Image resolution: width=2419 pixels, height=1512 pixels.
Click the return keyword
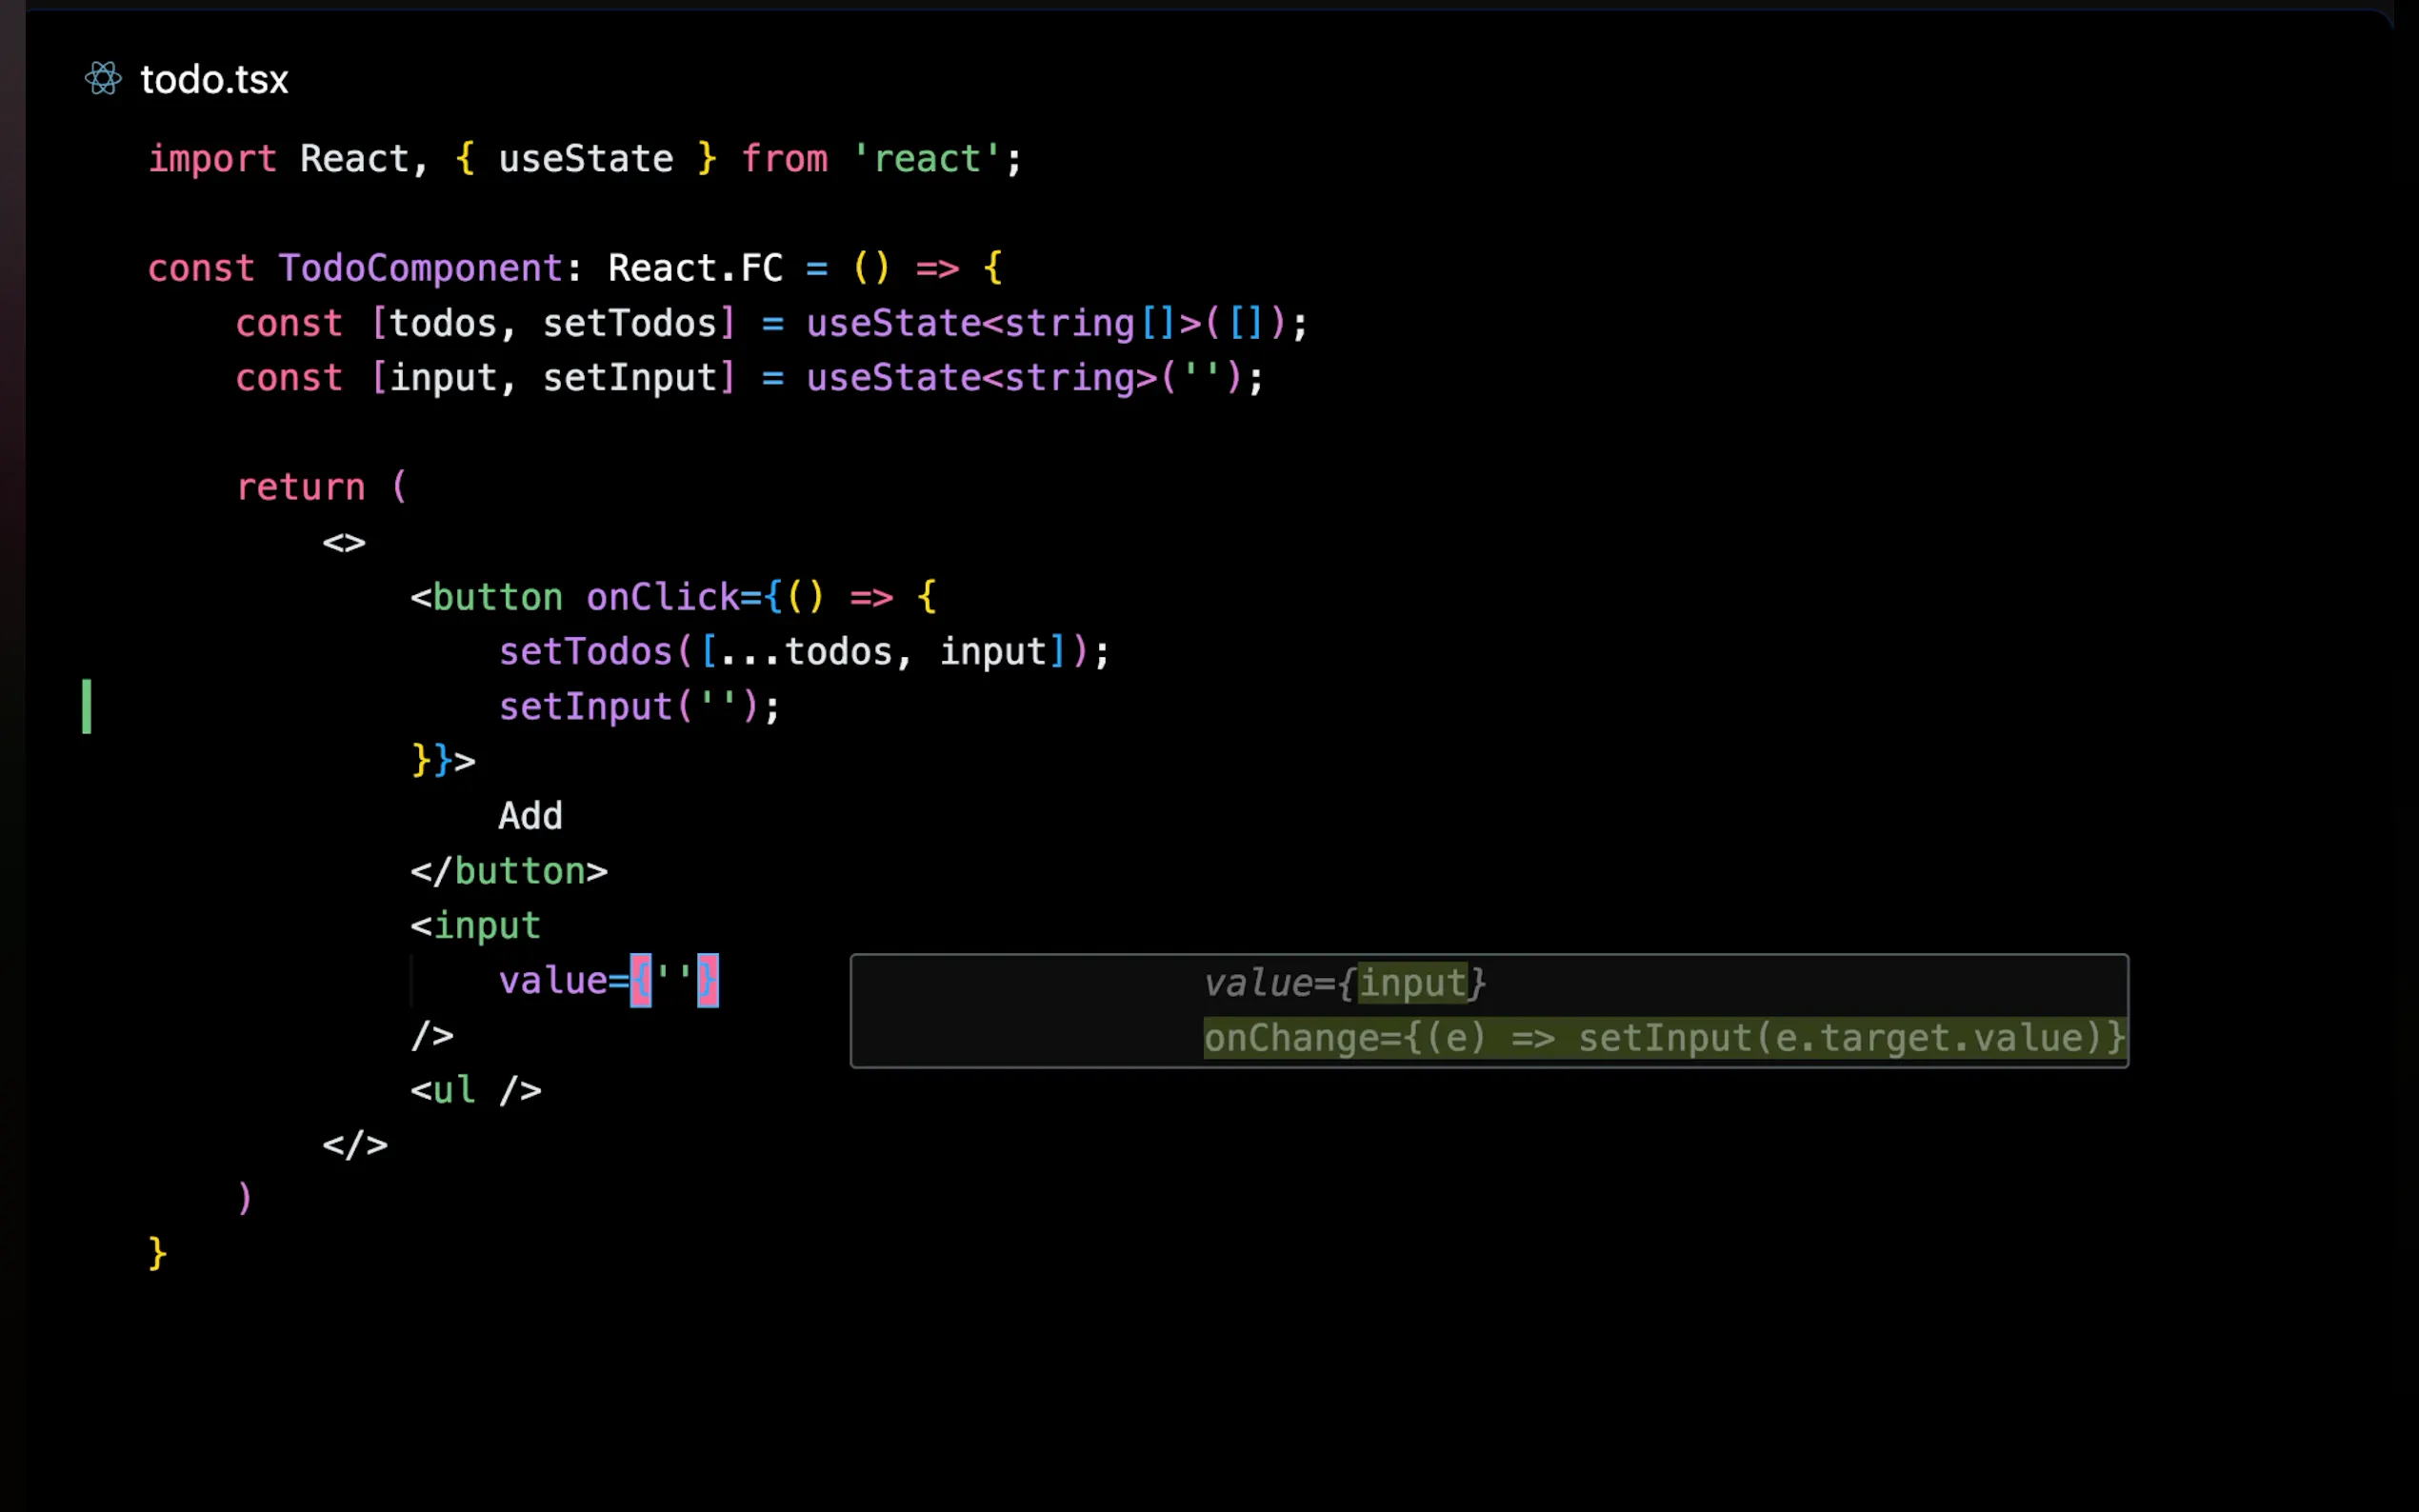click(300, 487)
